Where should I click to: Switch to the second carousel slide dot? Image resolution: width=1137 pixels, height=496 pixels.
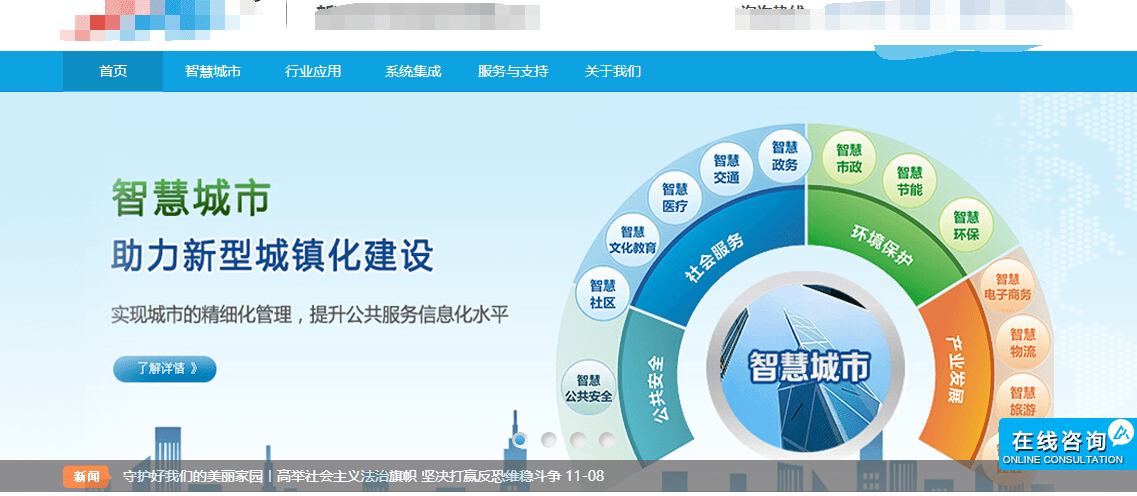(549, 439)
